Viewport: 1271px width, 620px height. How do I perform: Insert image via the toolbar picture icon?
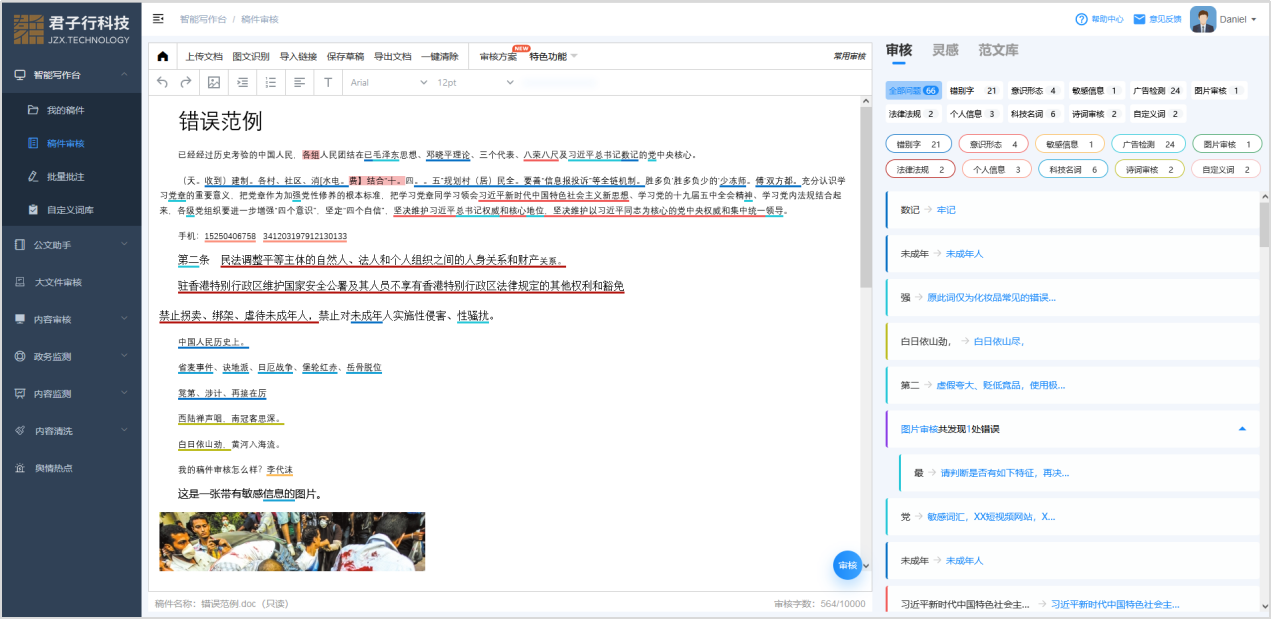click(x=214, y=82)
